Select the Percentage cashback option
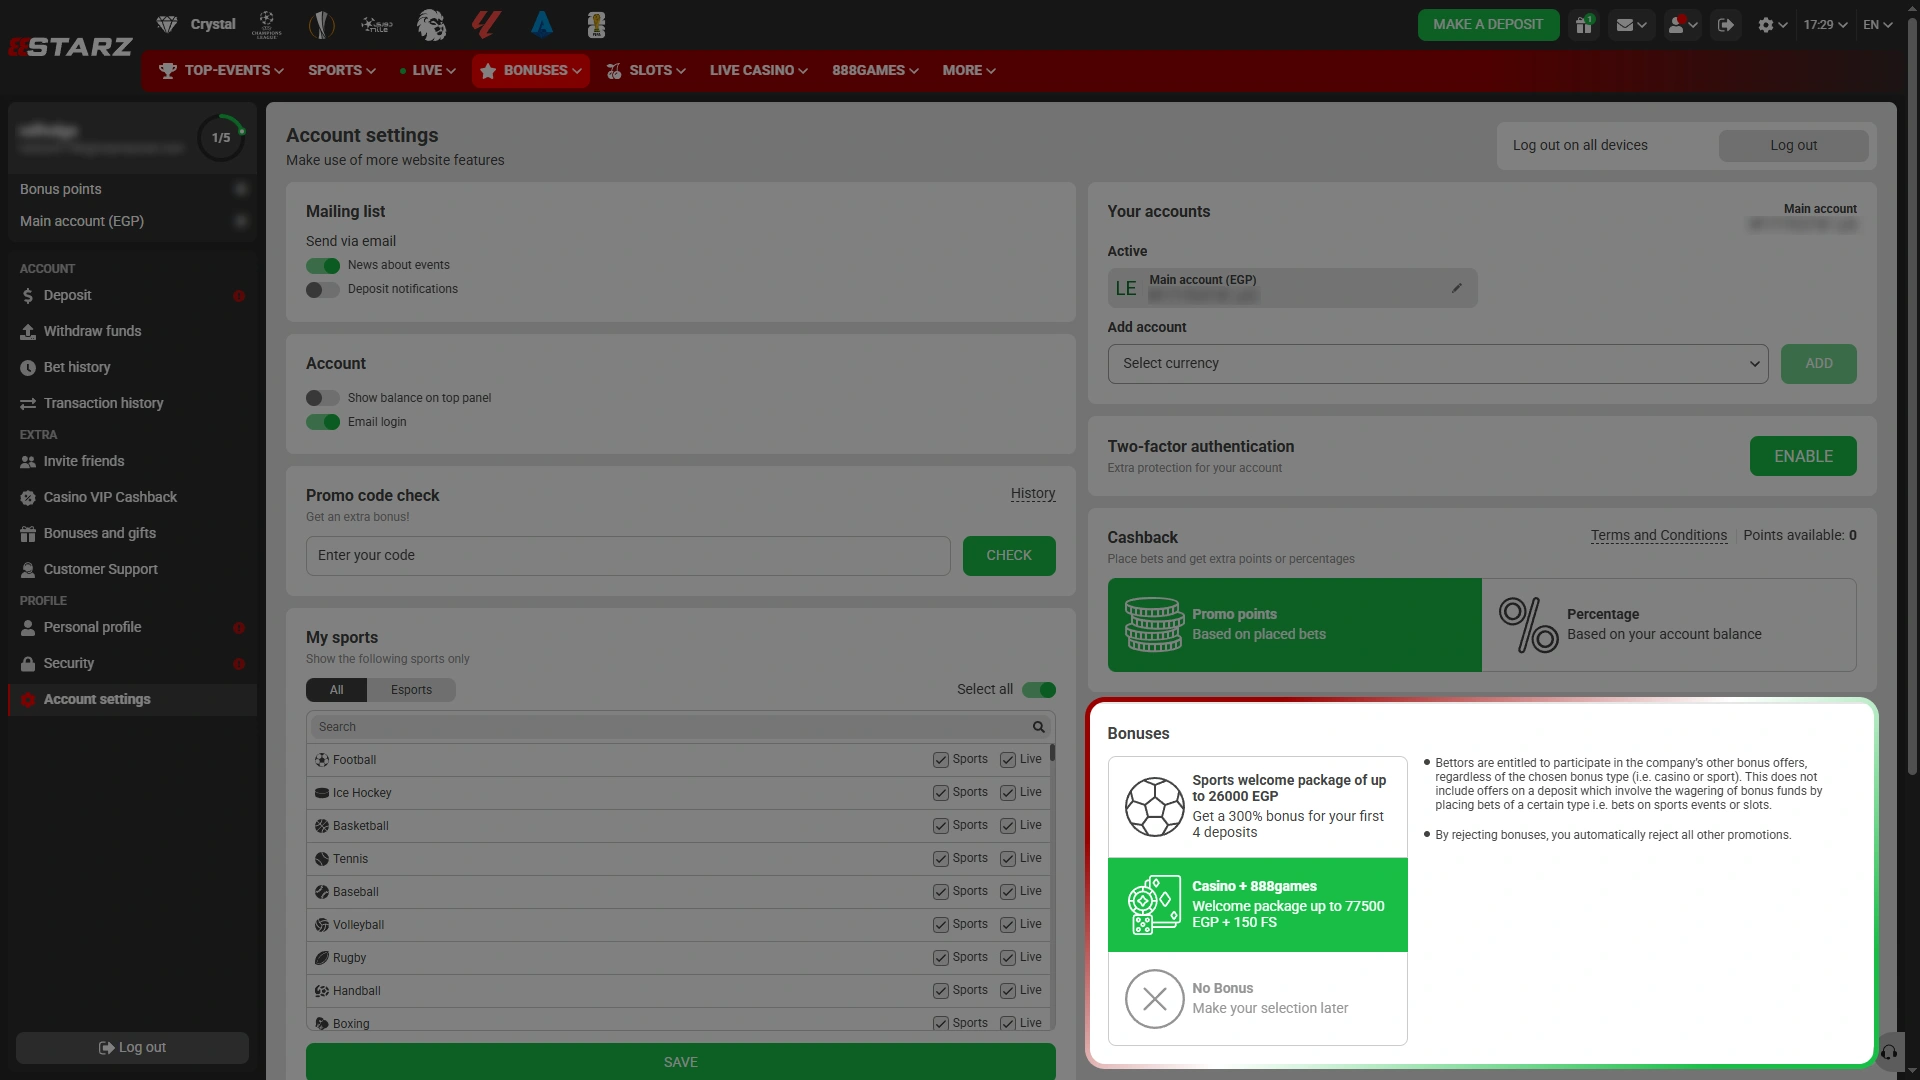This screenshot has width=1920, height=1080. click(x=1669, y=625)
